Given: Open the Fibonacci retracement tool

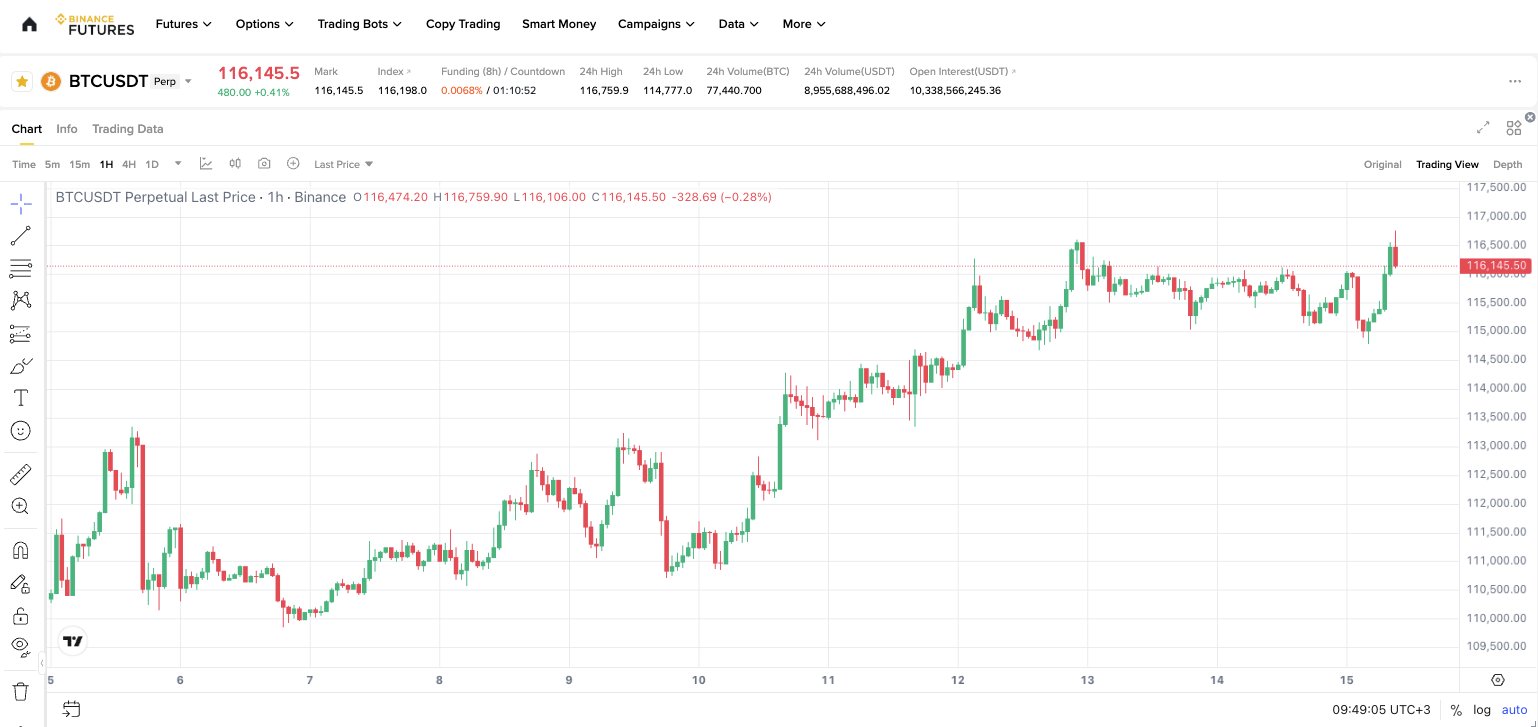Looking at the screenshot, I should [x=20, y=268].
